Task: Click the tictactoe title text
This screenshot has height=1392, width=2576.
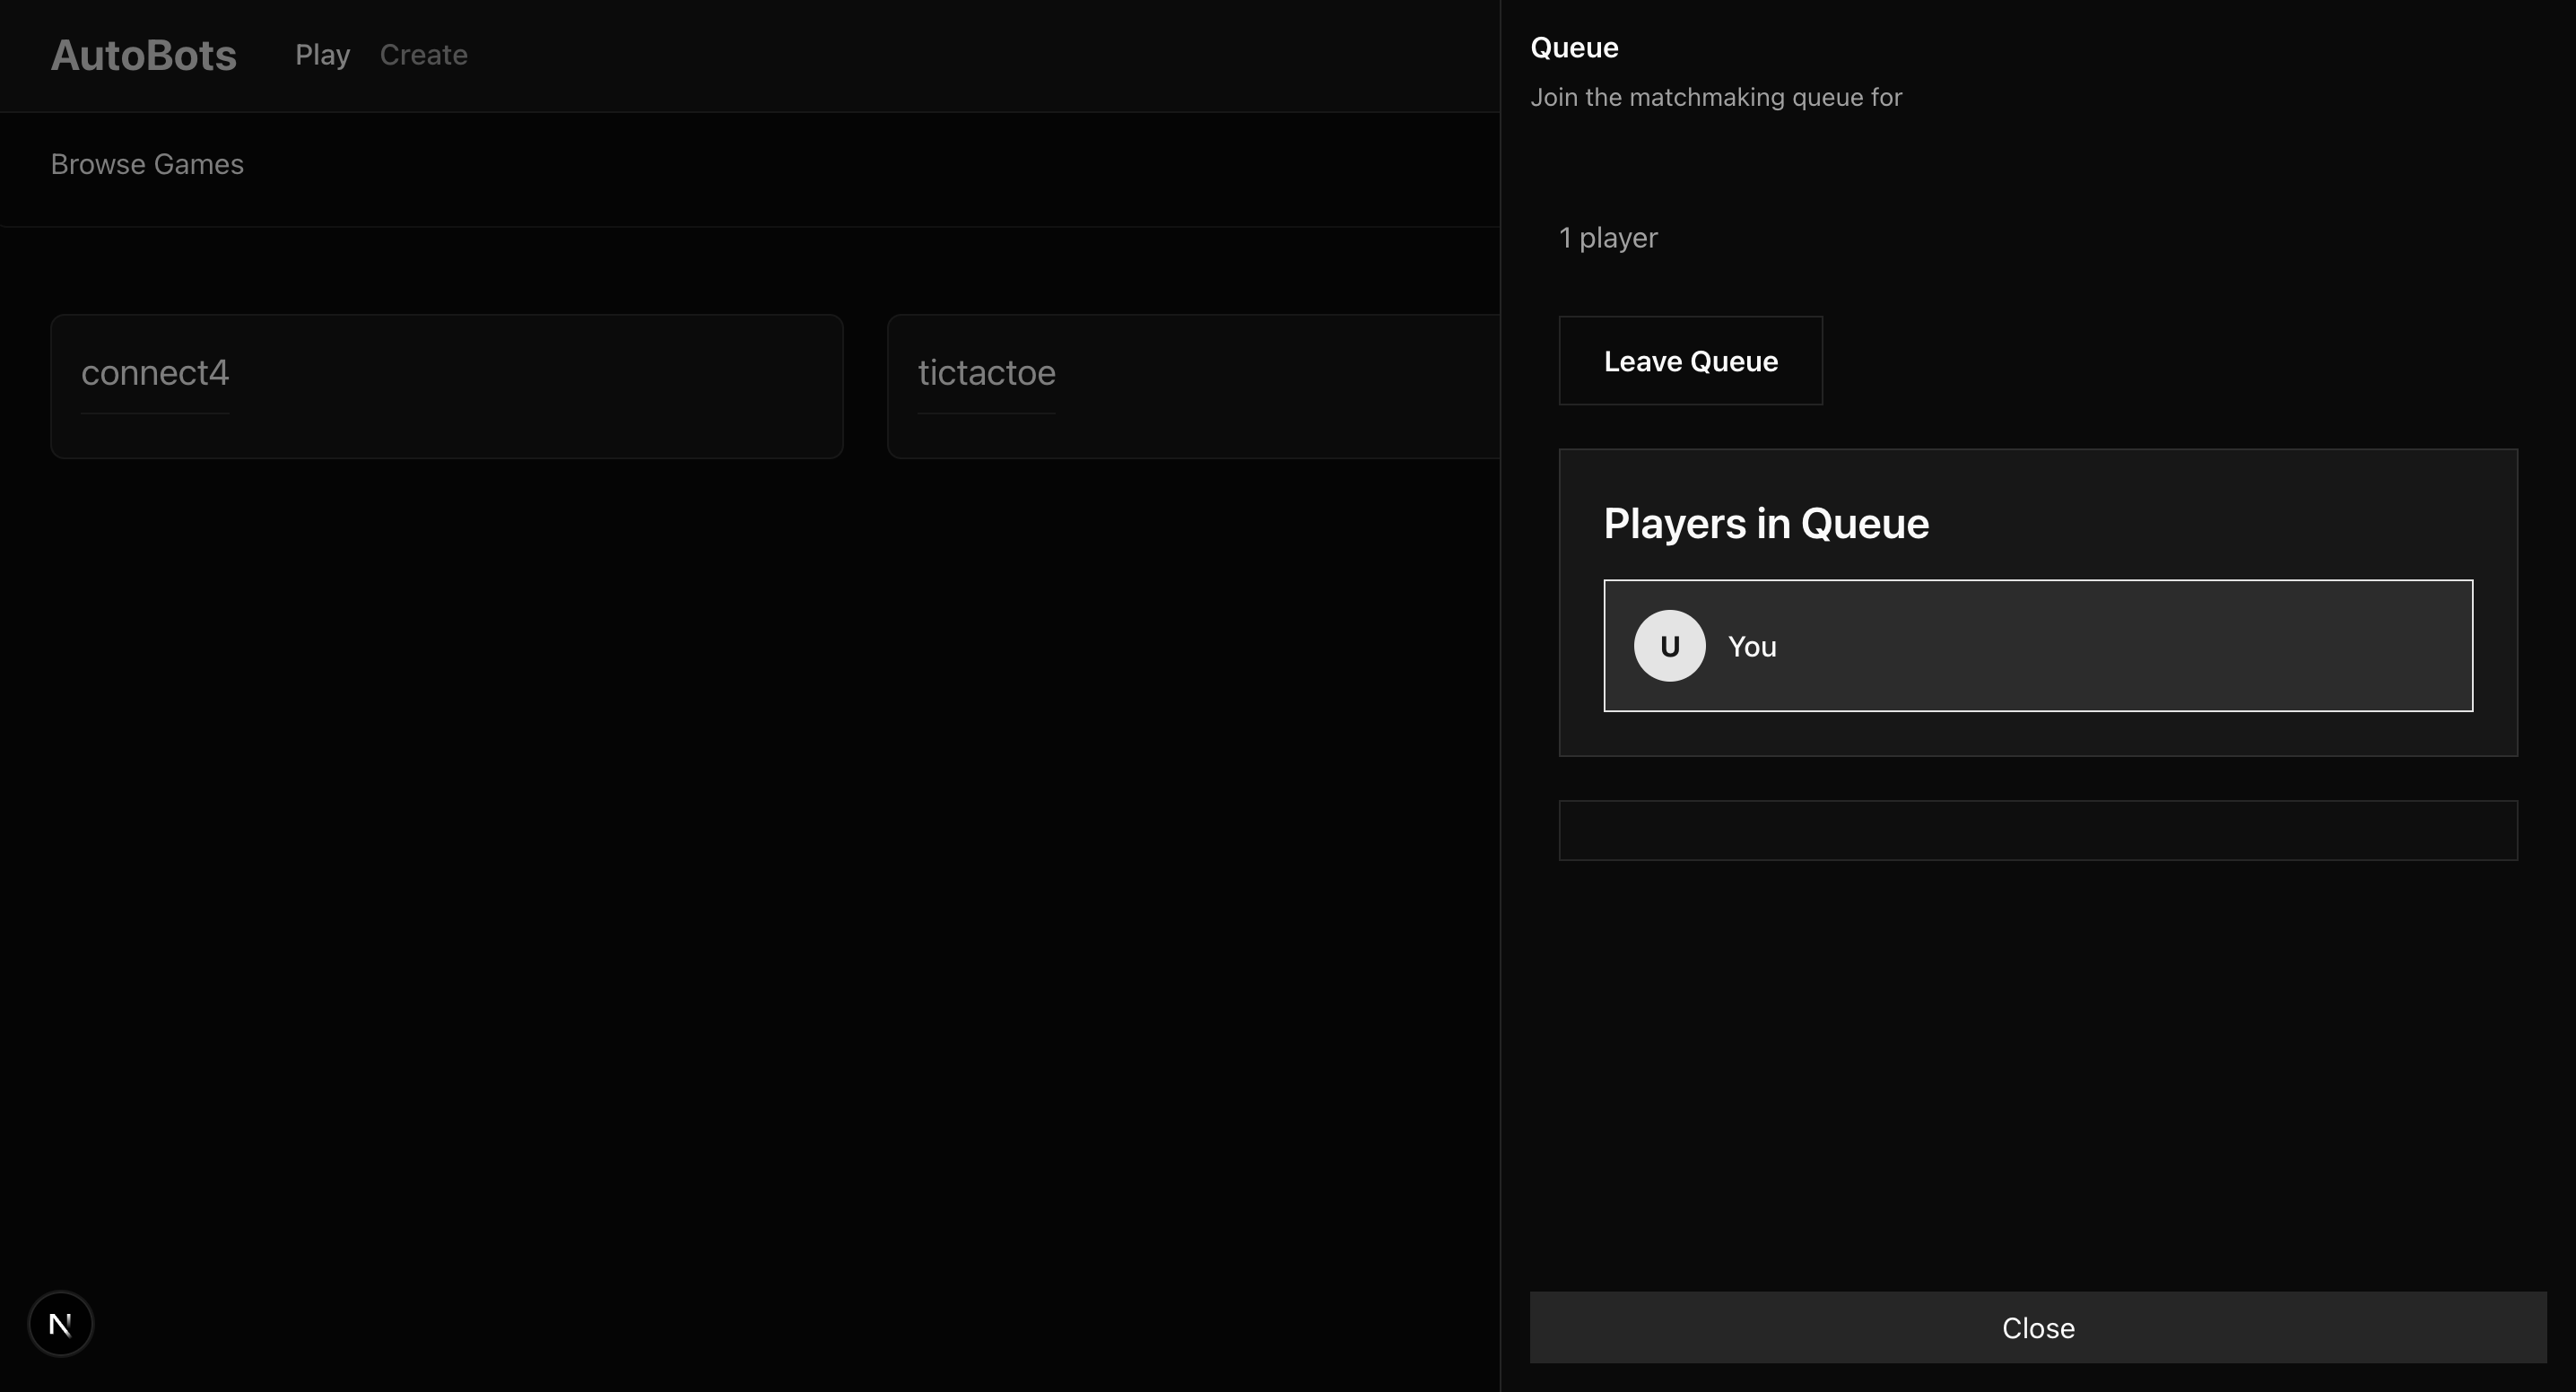Action: click(x=986, y=373)
